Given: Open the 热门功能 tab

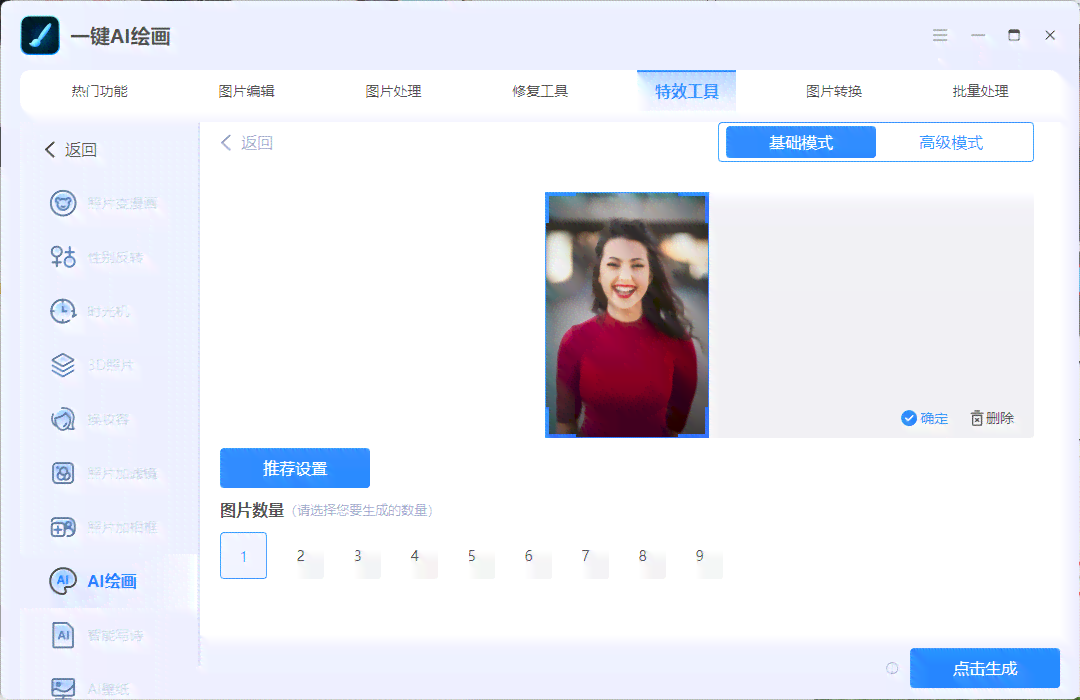Looking at the screenshot, I should [100, 91].
